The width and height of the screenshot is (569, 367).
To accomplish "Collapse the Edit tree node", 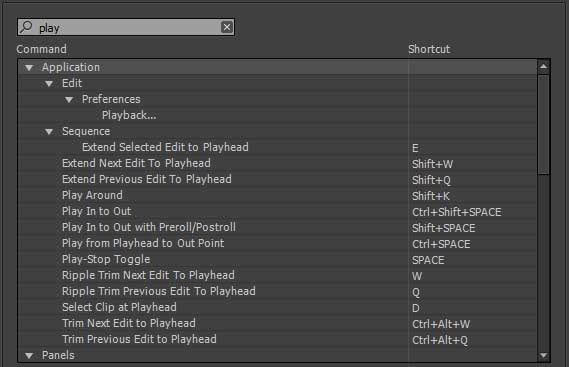I will point(49,84).
